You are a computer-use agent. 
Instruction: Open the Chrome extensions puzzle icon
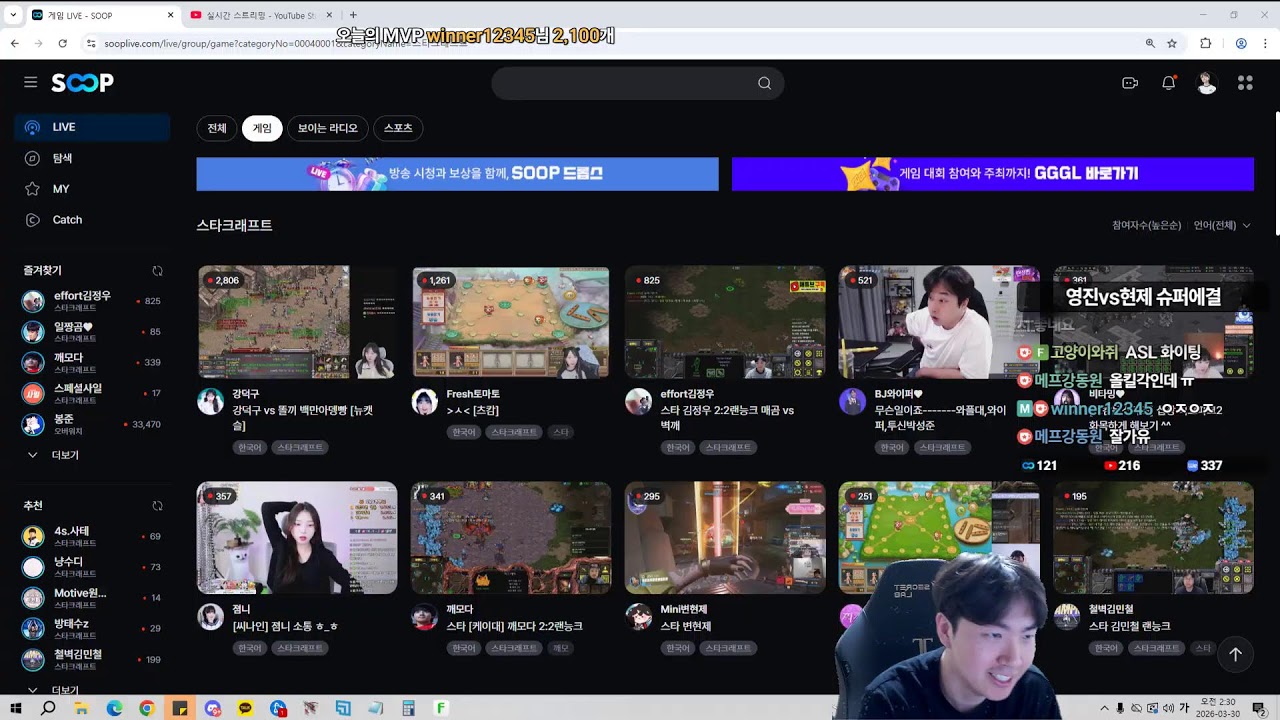point(1206,44)
